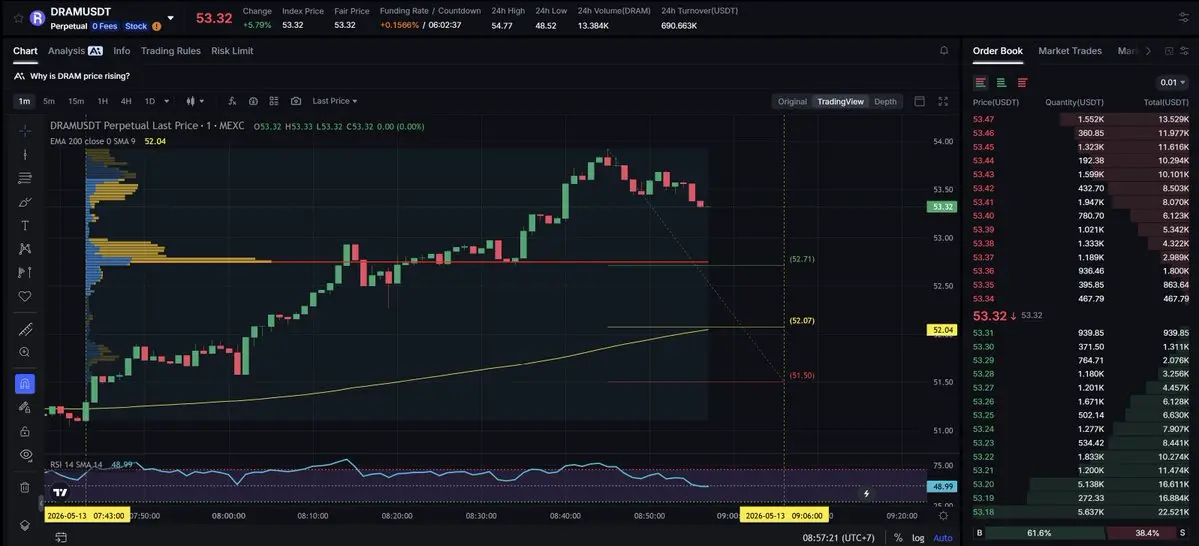The height and width of the screenshot is (546, 1199).
Task: Select the 4H timeframe
Action: tap(126, 101)
